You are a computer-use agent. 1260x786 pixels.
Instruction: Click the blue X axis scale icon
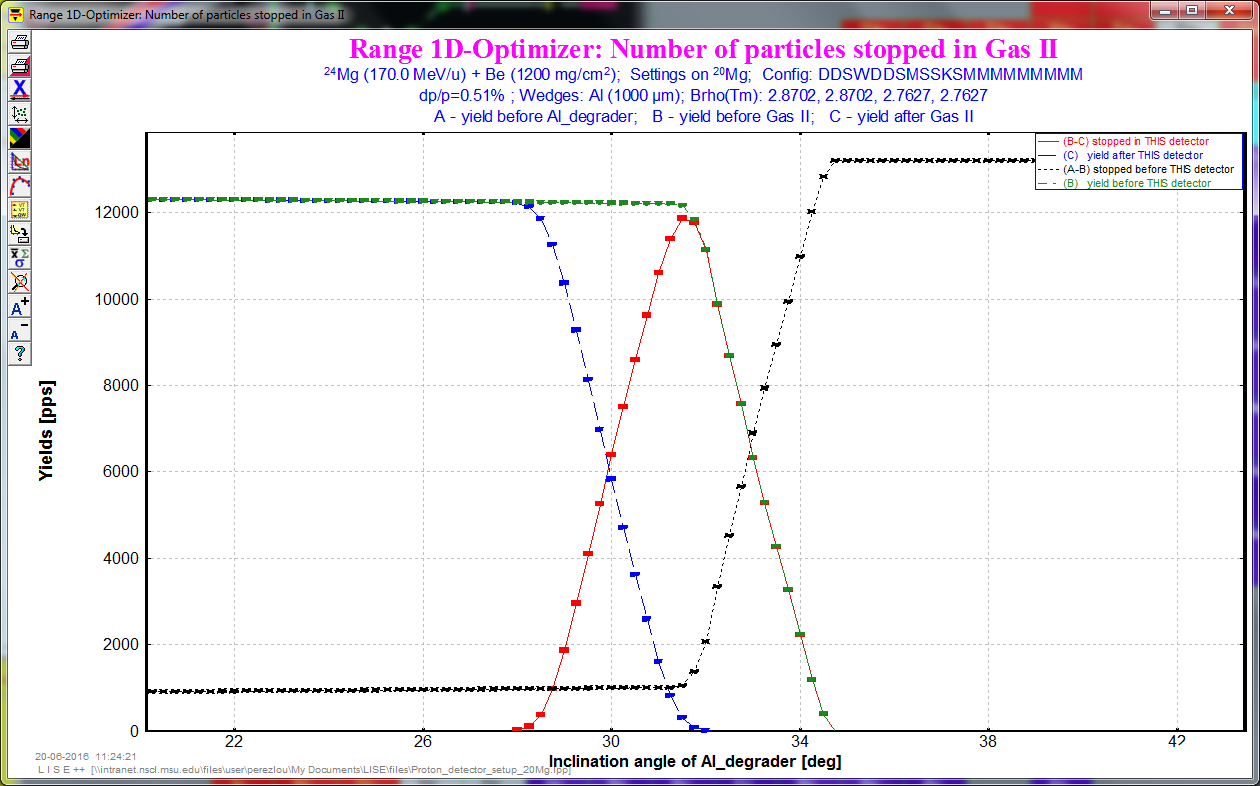(x=19, y=90)
